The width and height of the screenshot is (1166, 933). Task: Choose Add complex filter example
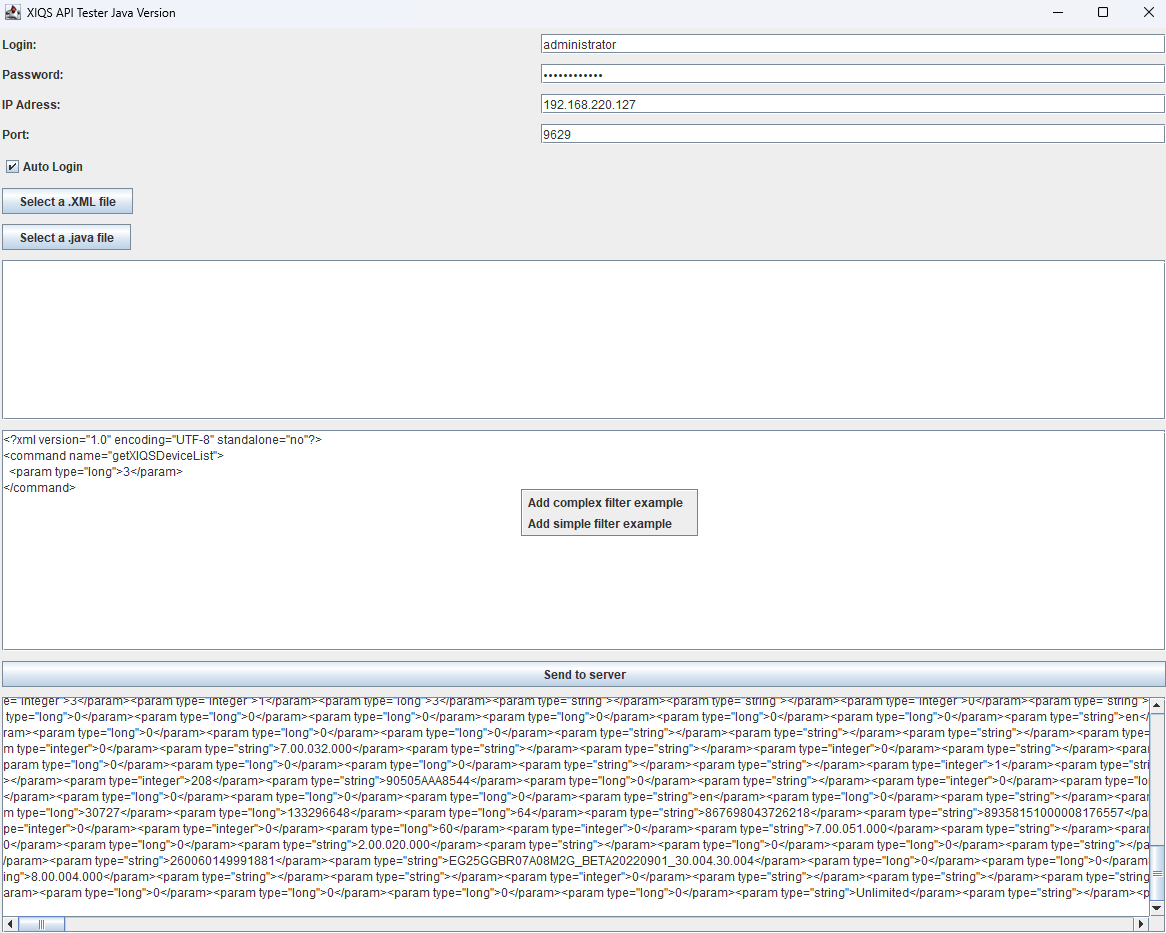pyautogui.click(x=604, y=502)
